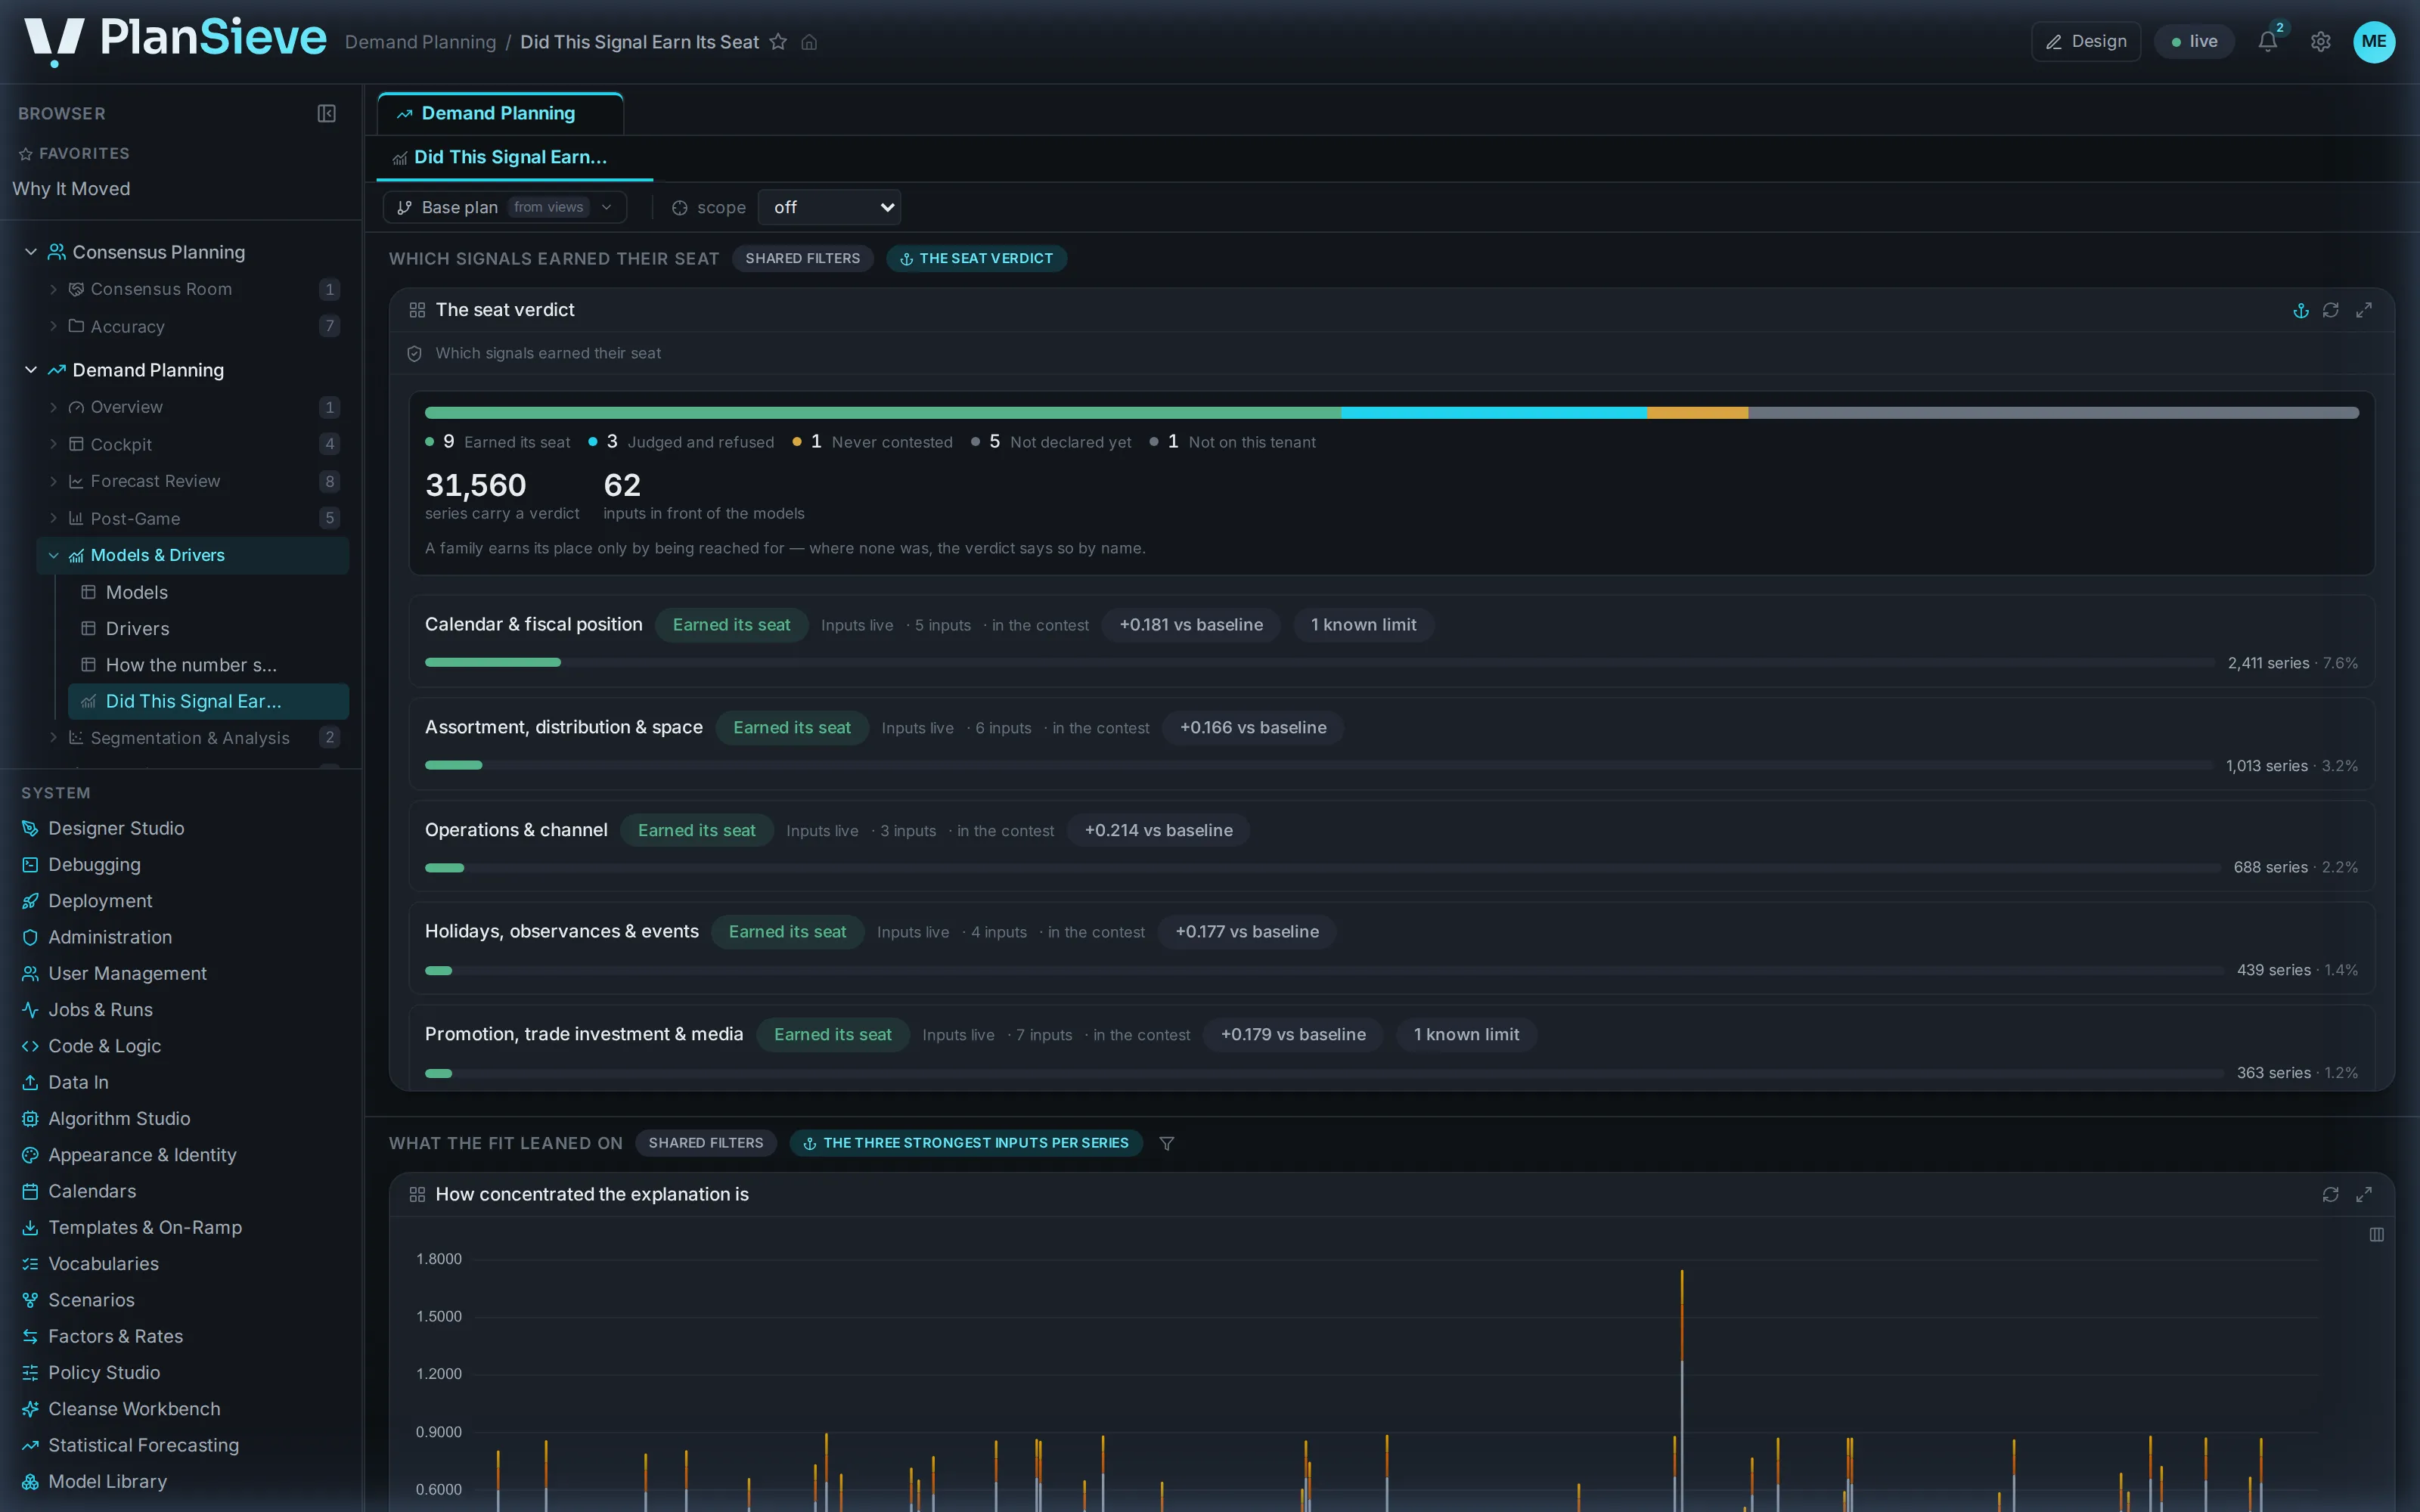Toggle the Shared Filters chip for seat verdict section

click(x=802, y=258)
